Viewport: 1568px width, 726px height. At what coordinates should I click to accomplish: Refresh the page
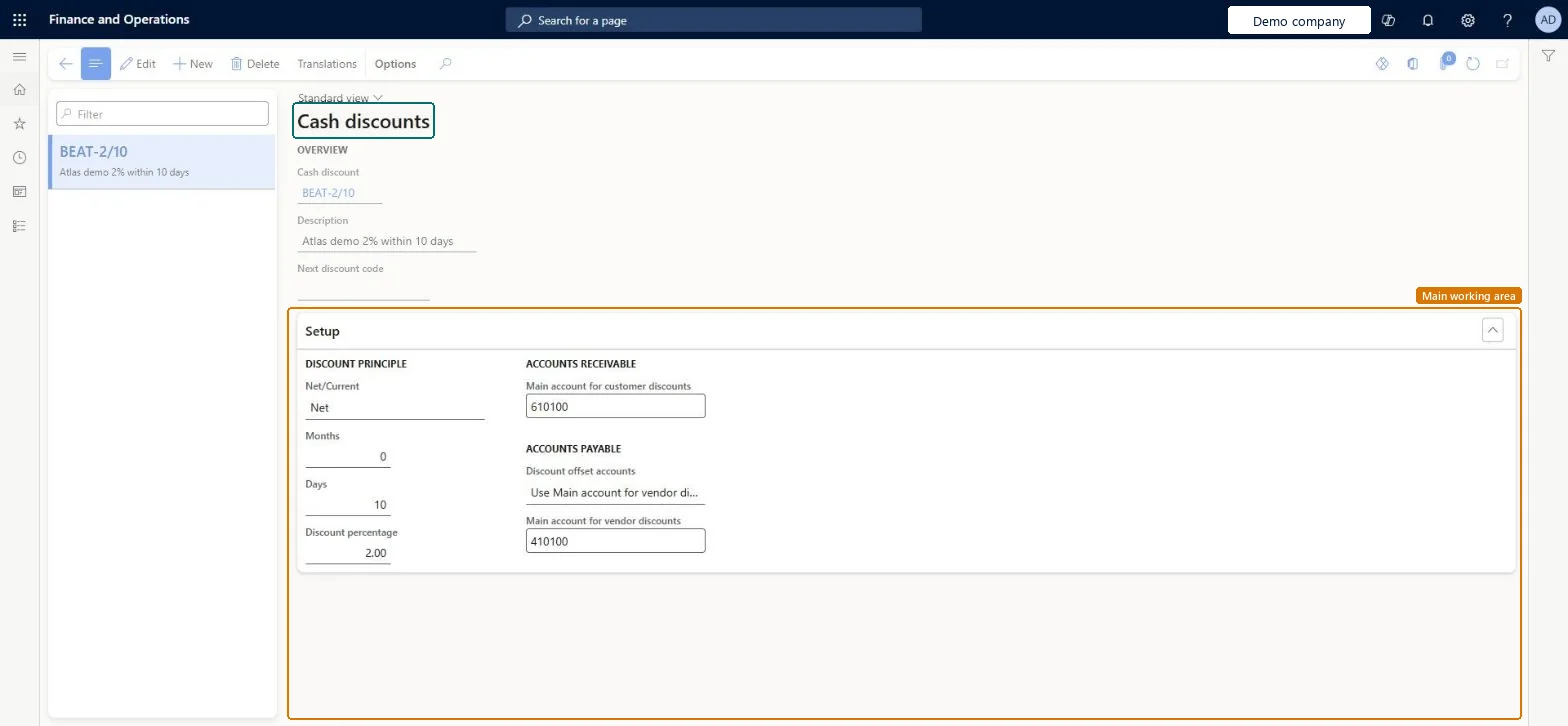pyautogui.click(x=1473, y=64)
